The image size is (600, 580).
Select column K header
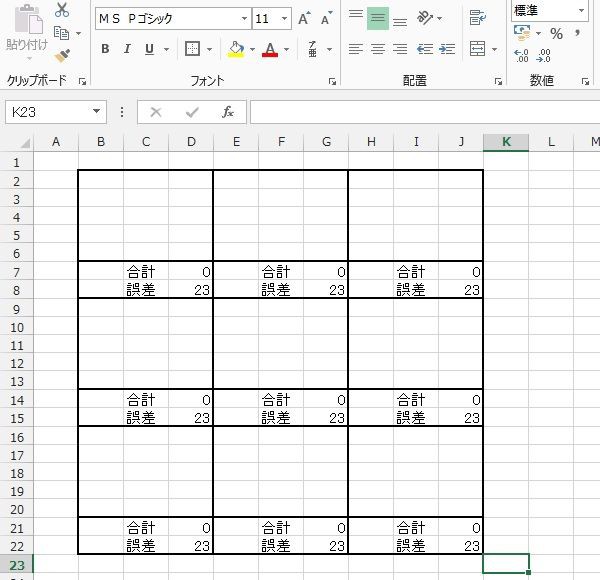click(506, 142)
